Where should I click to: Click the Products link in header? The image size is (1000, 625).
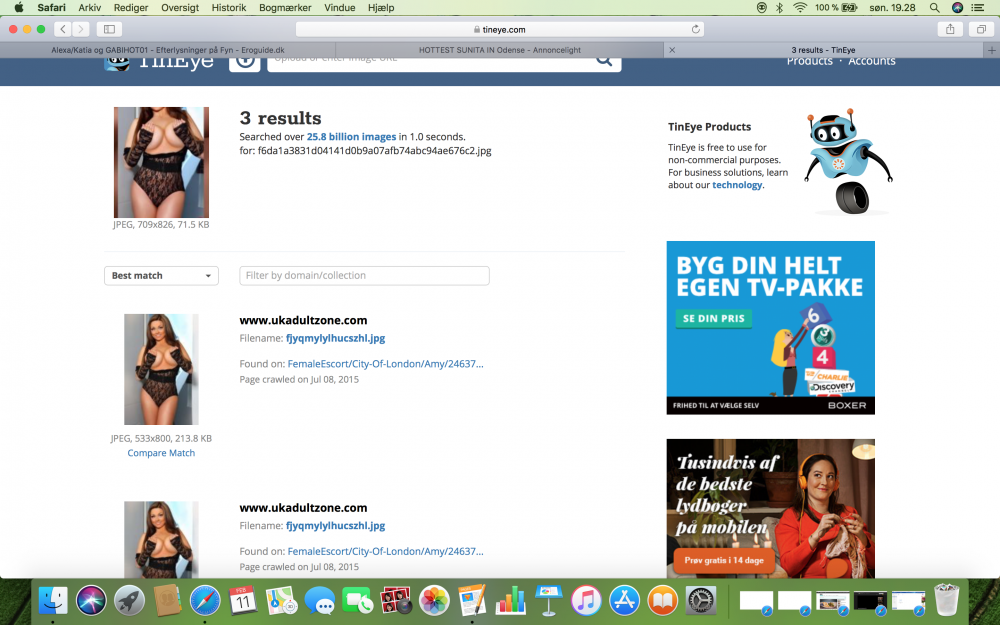click(809, 61)
